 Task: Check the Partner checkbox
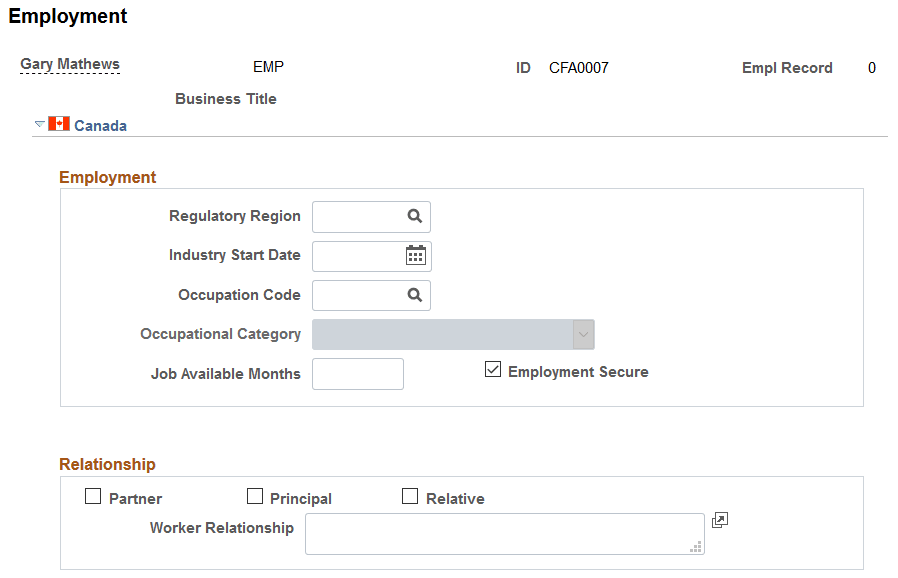click(x=93, y=495)
